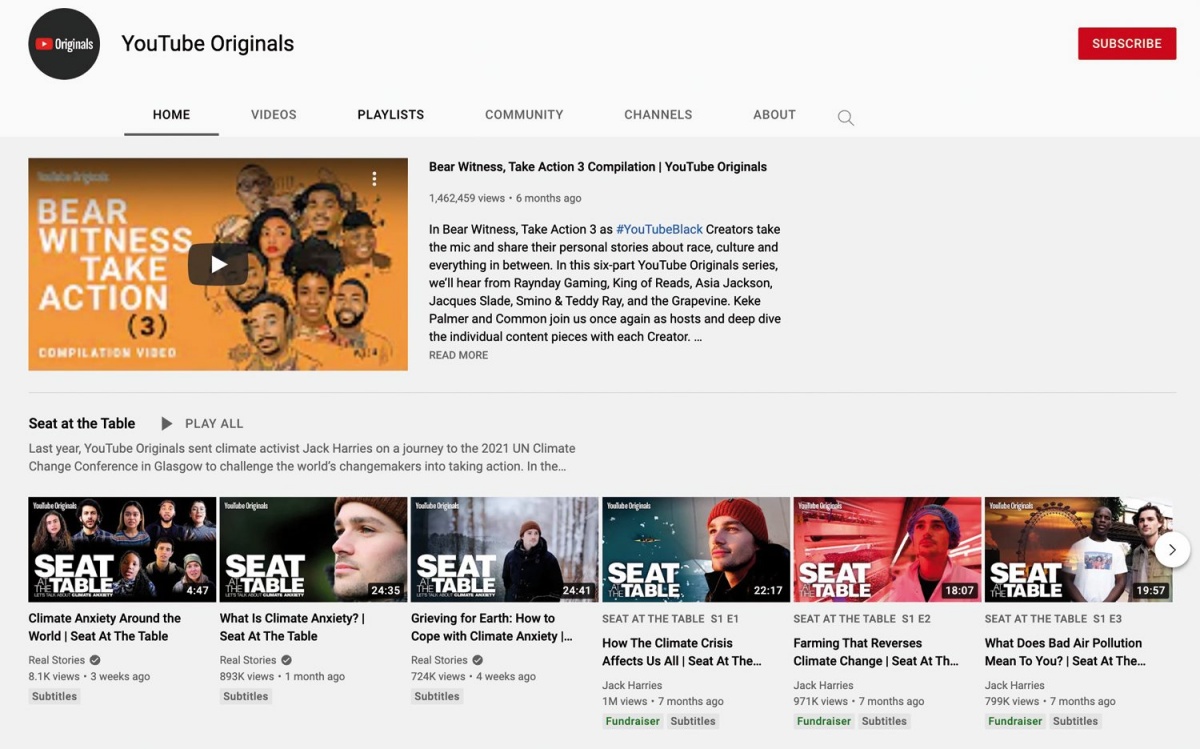Click the 971K views, 7 months ago text
This screenshot has height=749, width=1200.
(x=859, y=701)
